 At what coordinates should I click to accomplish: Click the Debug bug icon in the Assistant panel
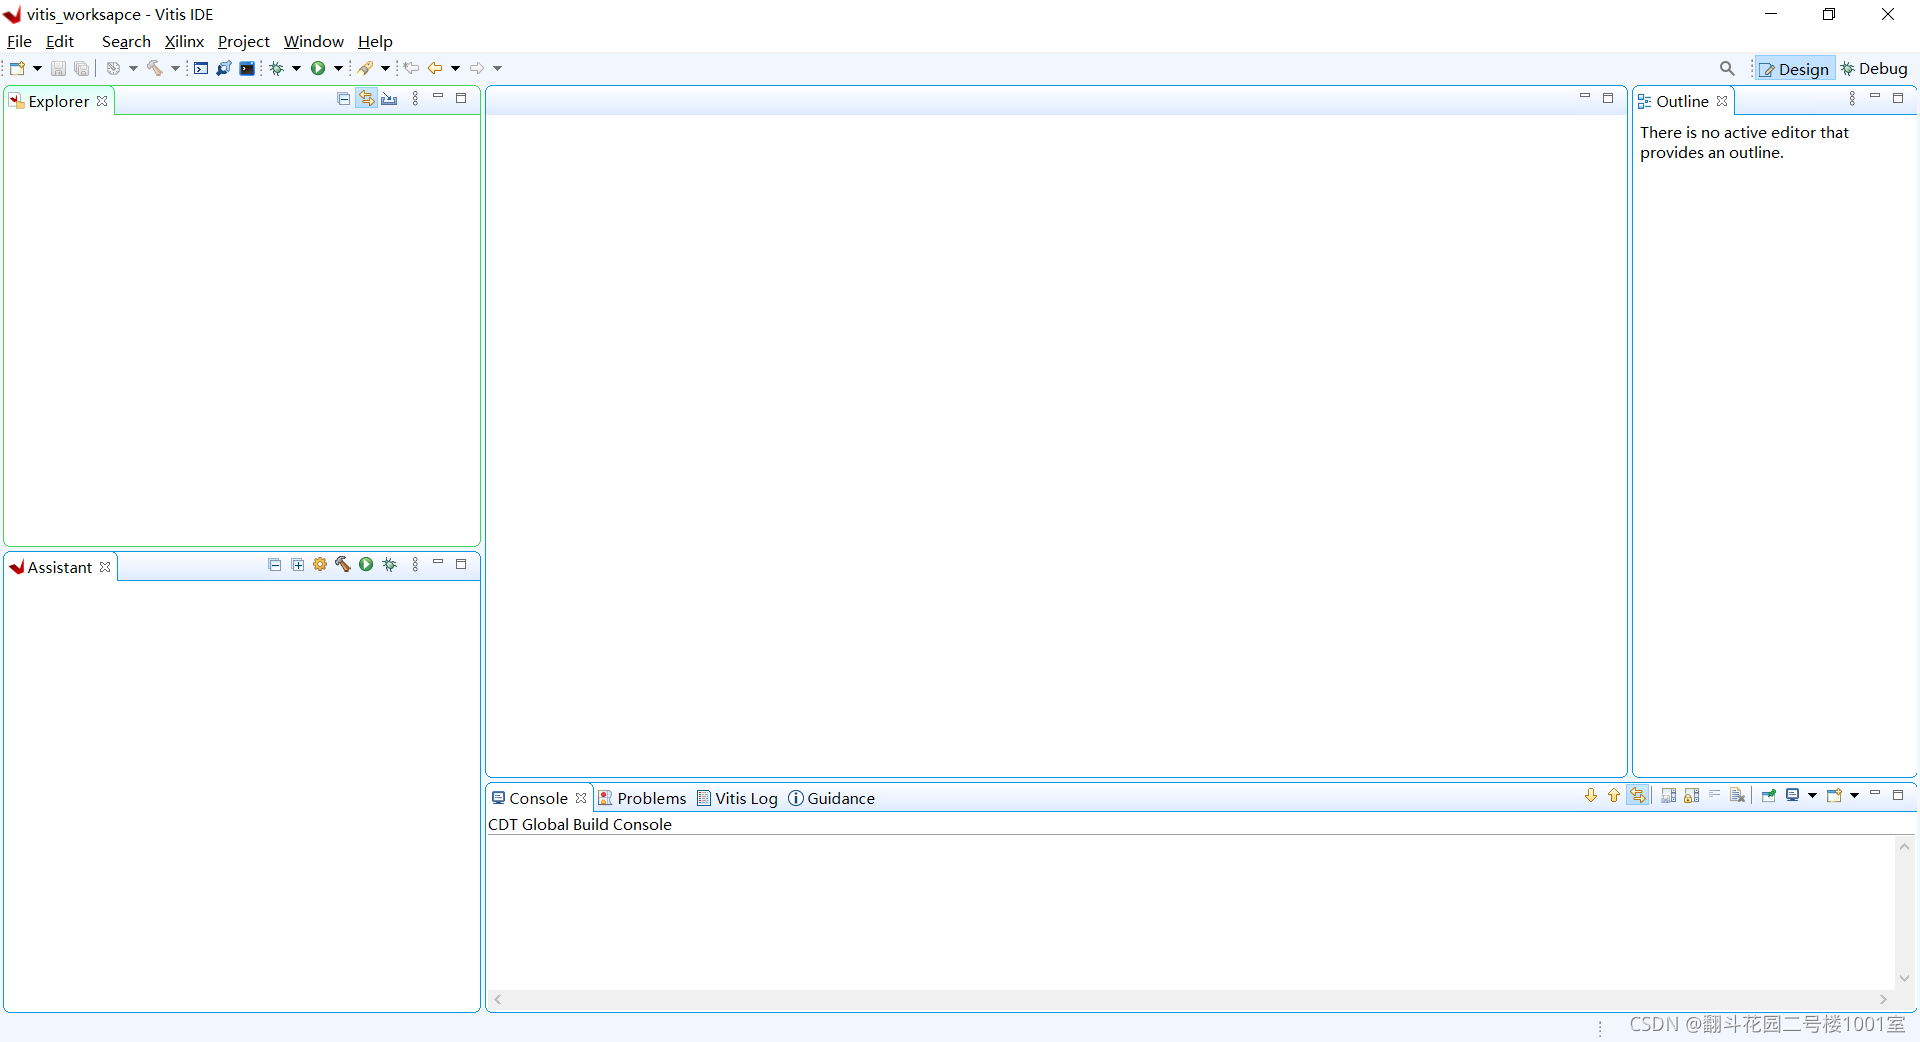click(x=390, y=564)
